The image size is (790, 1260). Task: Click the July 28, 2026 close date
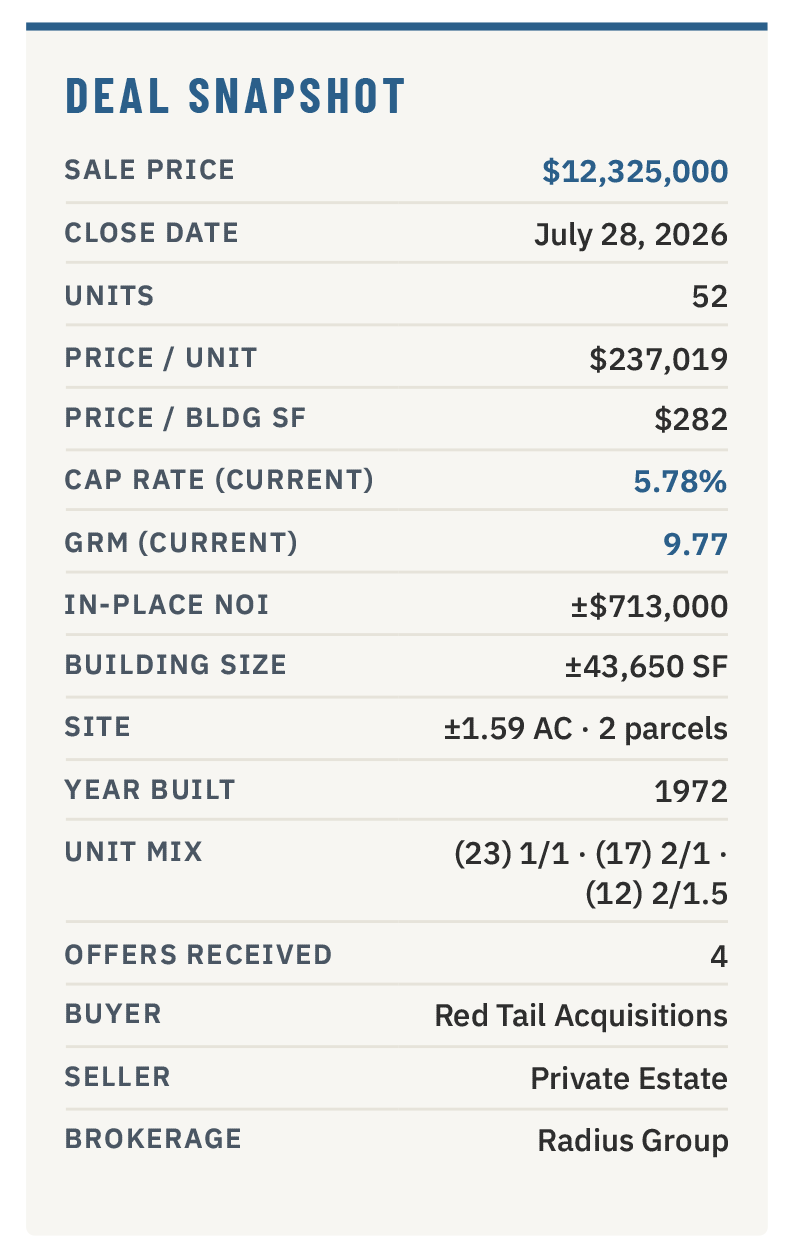631,234
